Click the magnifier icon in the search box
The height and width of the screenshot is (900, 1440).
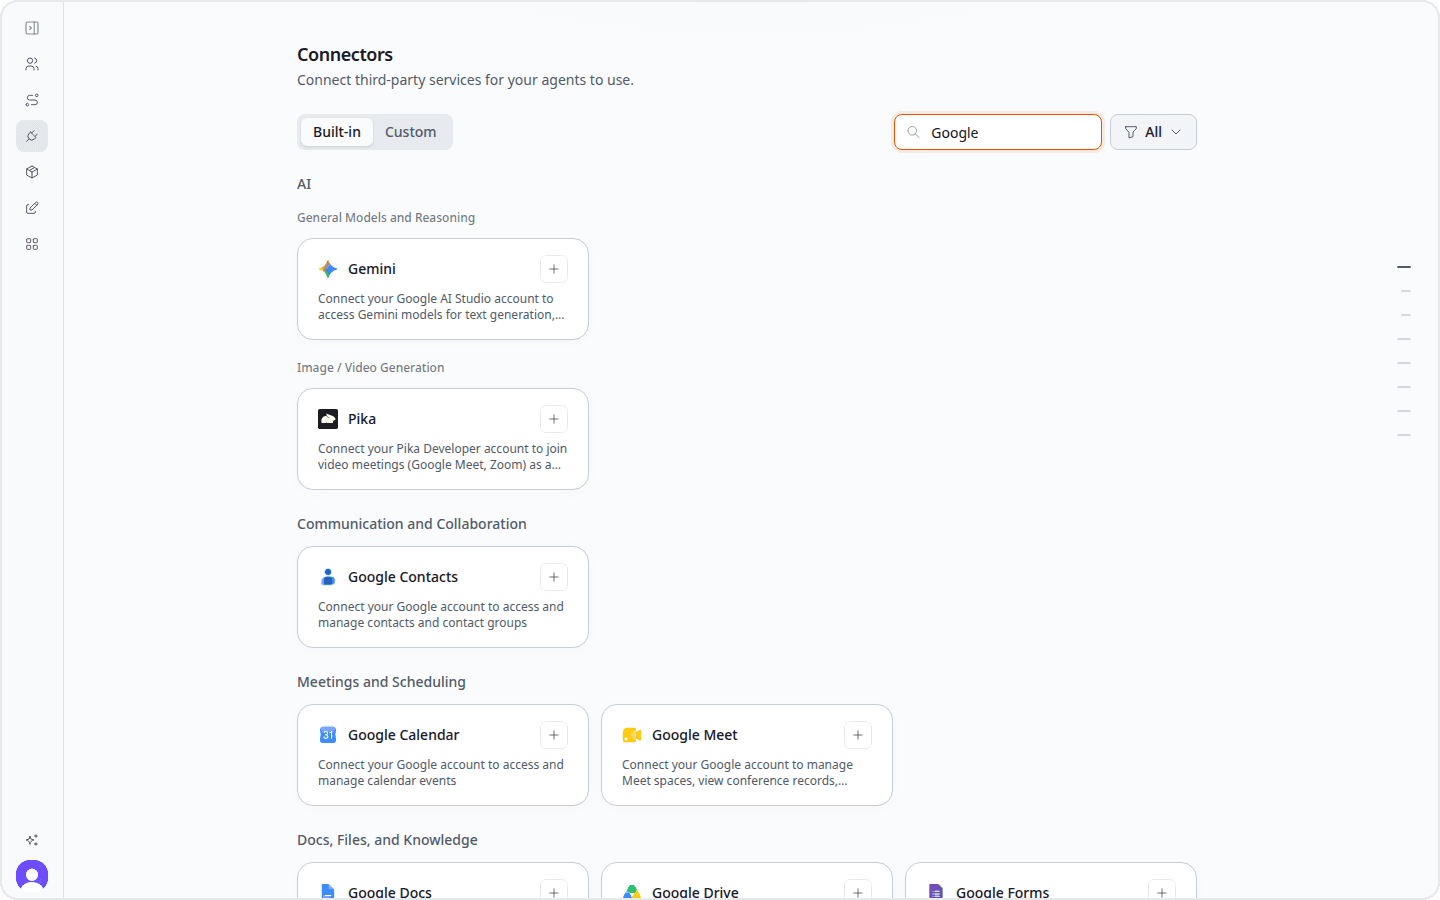click(x=913, y=132)
